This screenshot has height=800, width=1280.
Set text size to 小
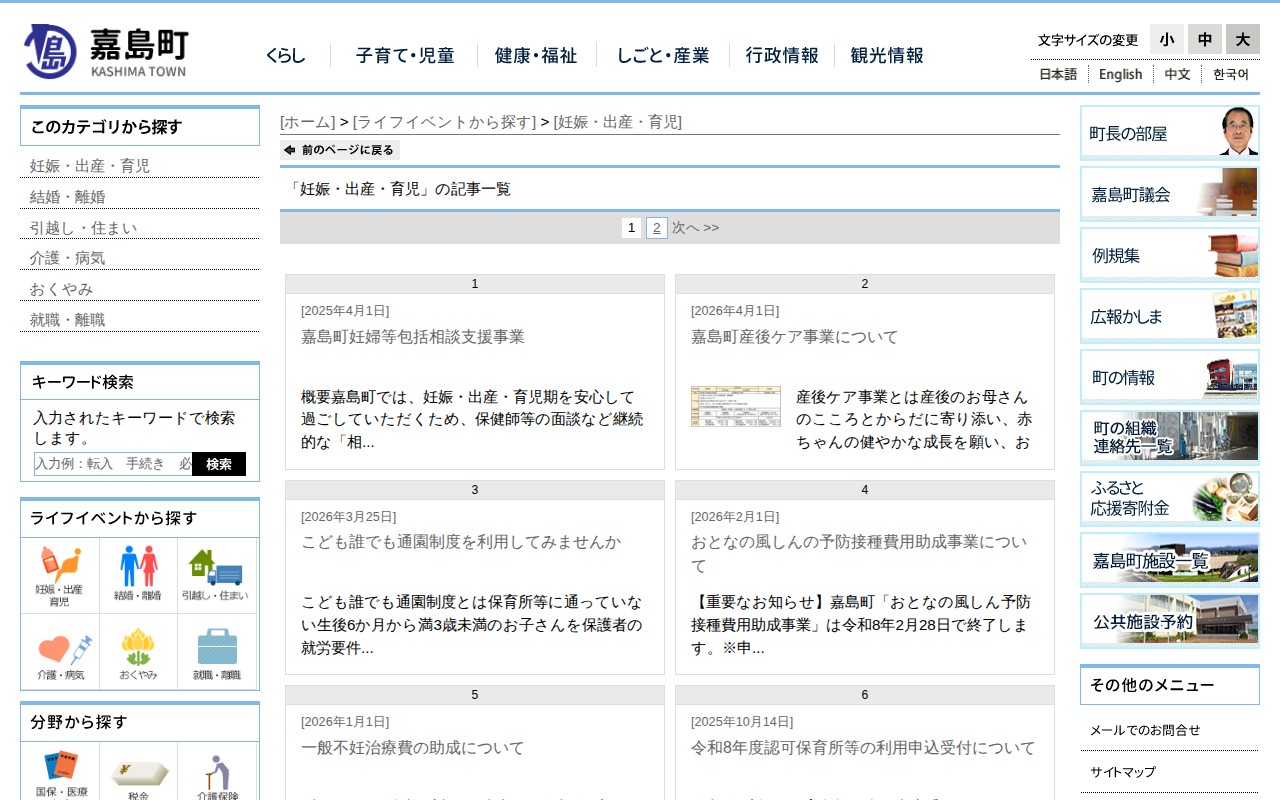coord(1166,39)
